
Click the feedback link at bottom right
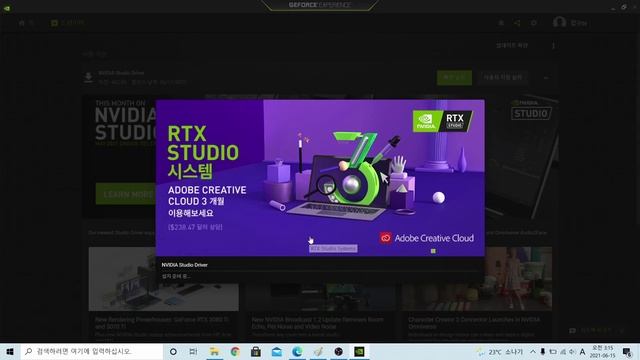pos(596,330)
